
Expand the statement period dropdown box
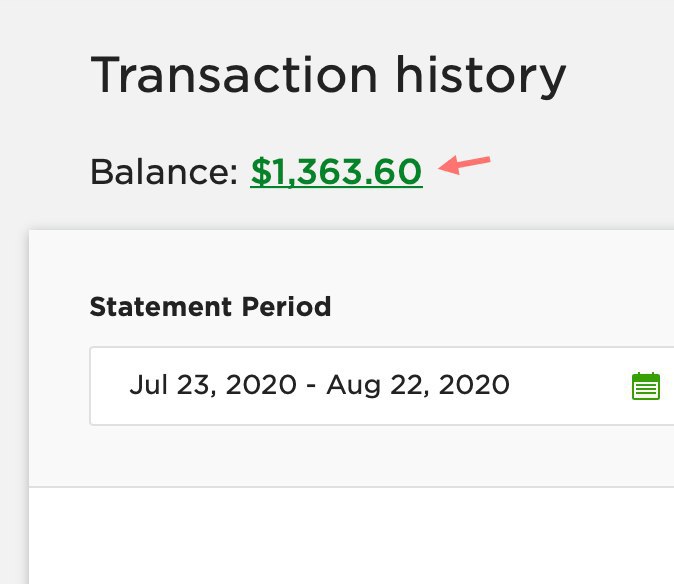point(382,385)
